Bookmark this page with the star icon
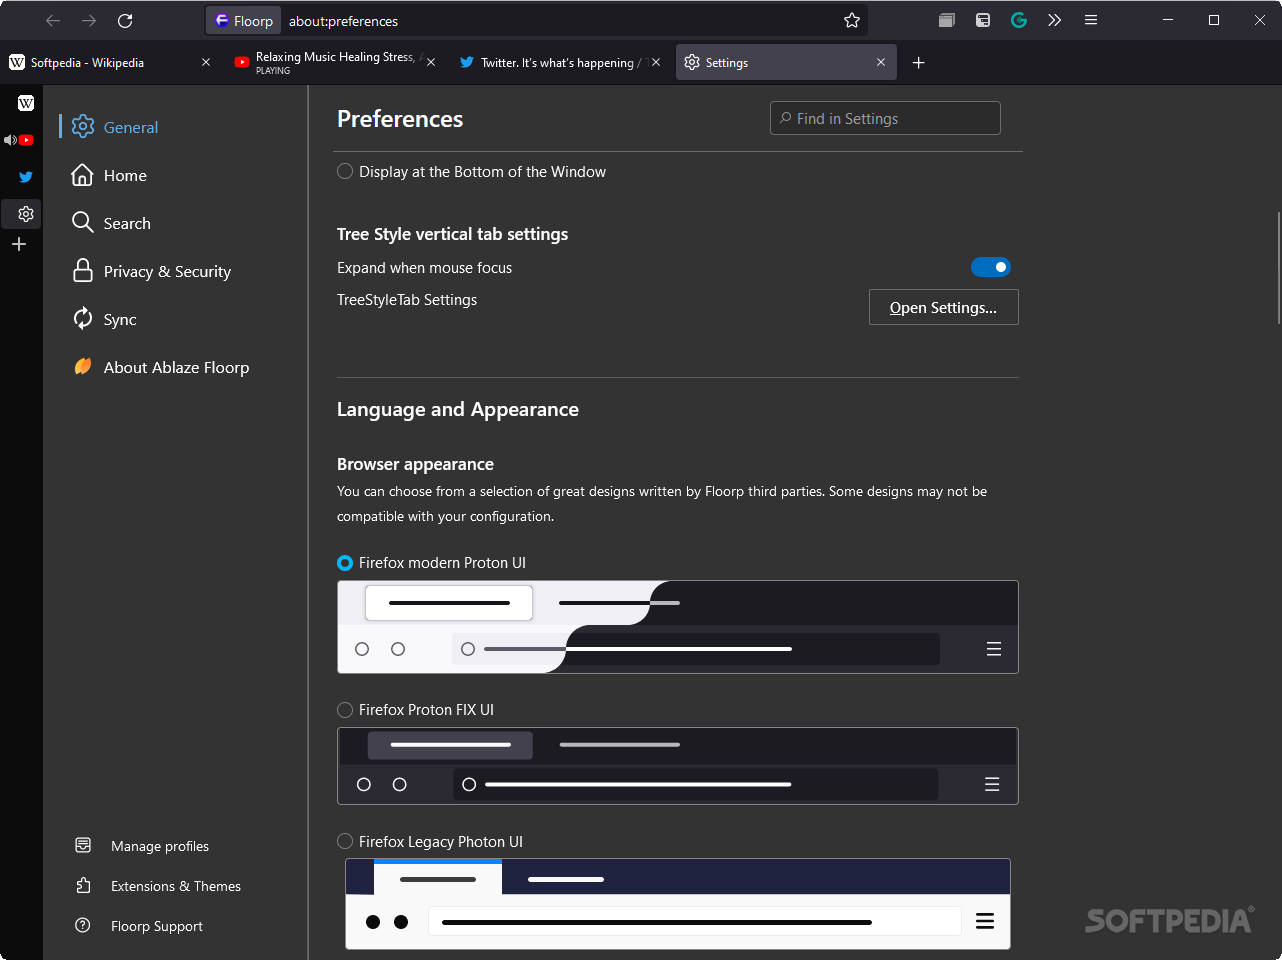This screenshot has height=960, width=1282. coord(852,20)
